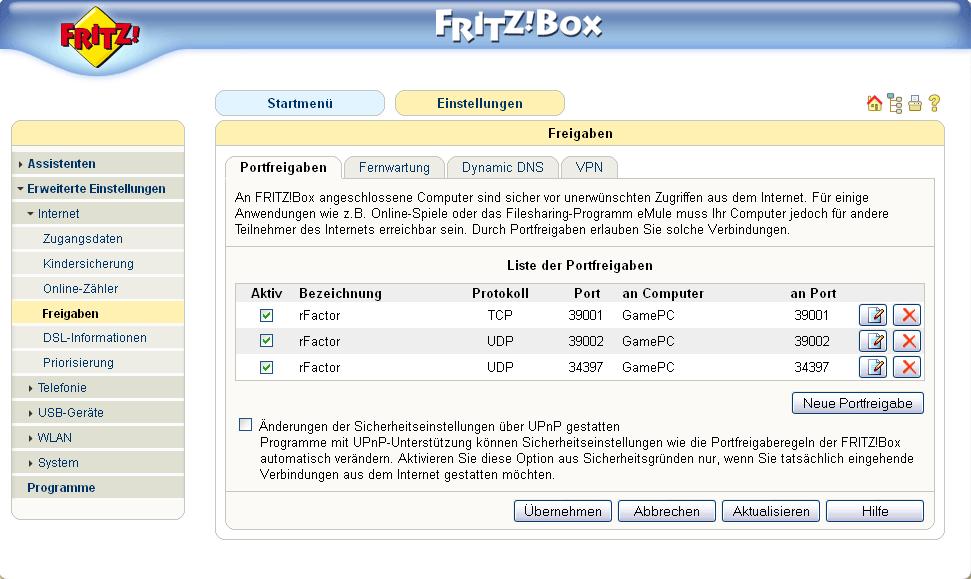
Task: Uncheck Aktiv for the UDP 34397 rule
Action: click(266, 367)
